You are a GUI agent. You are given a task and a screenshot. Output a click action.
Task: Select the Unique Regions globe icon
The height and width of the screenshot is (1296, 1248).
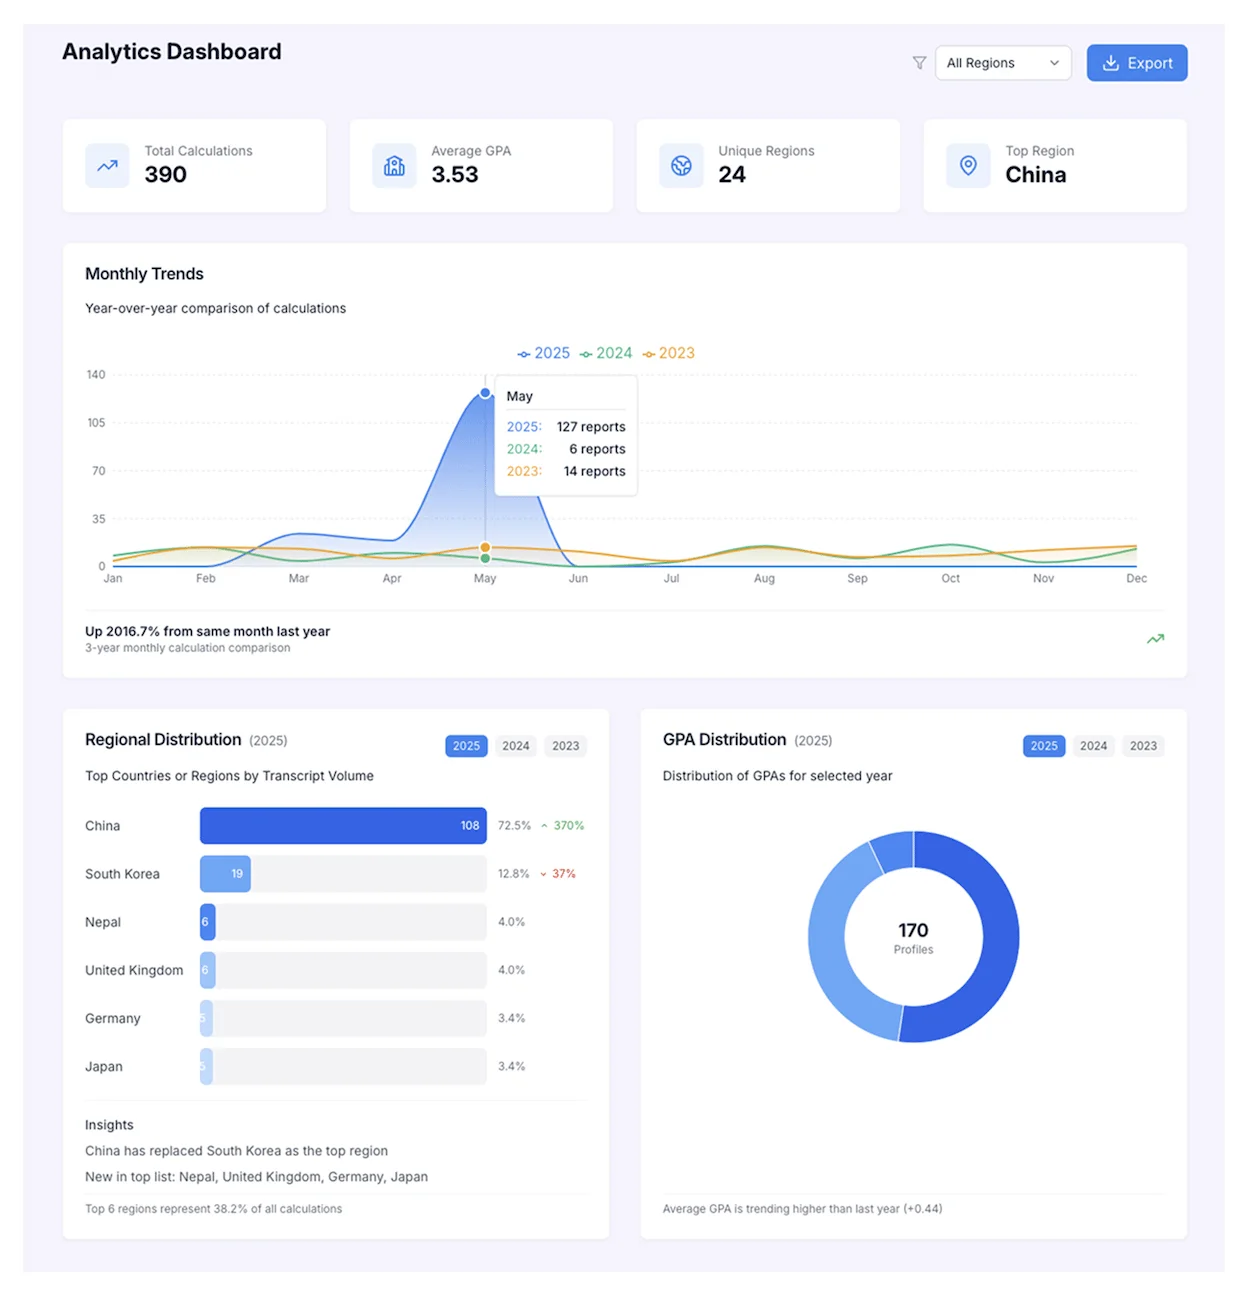(x=681, y=166)
